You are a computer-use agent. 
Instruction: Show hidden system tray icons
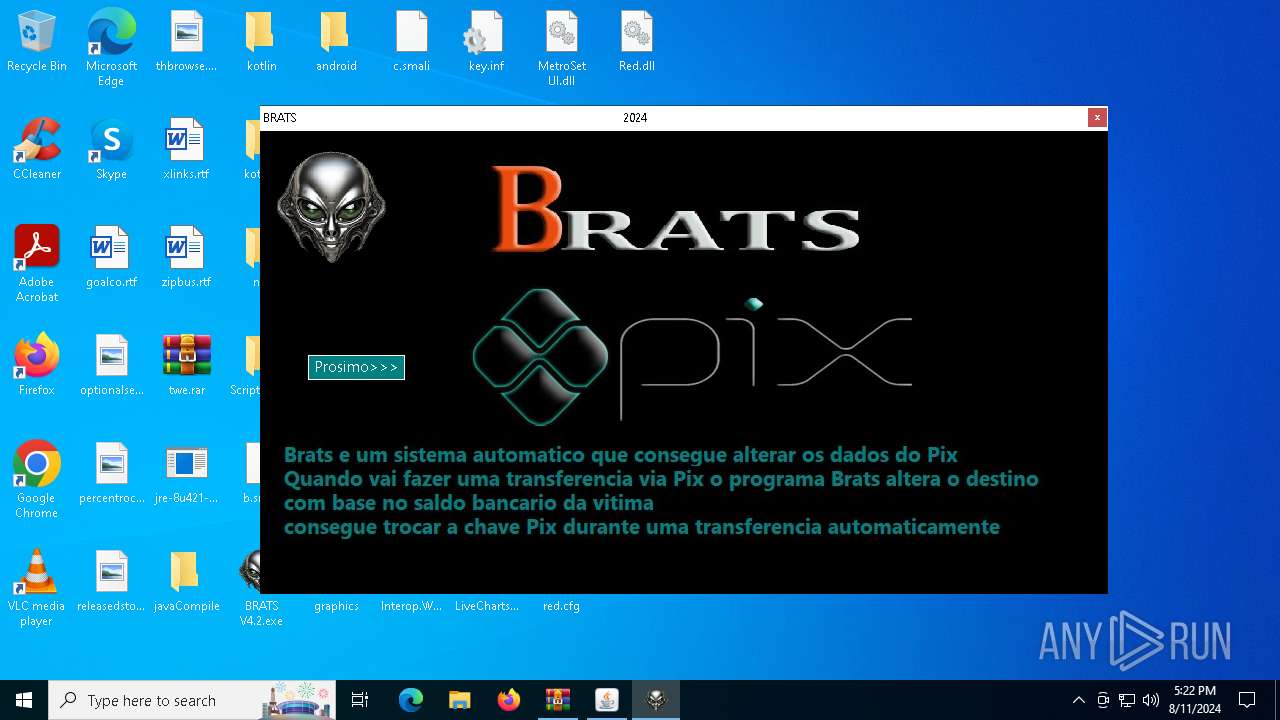click(1078, 700)
